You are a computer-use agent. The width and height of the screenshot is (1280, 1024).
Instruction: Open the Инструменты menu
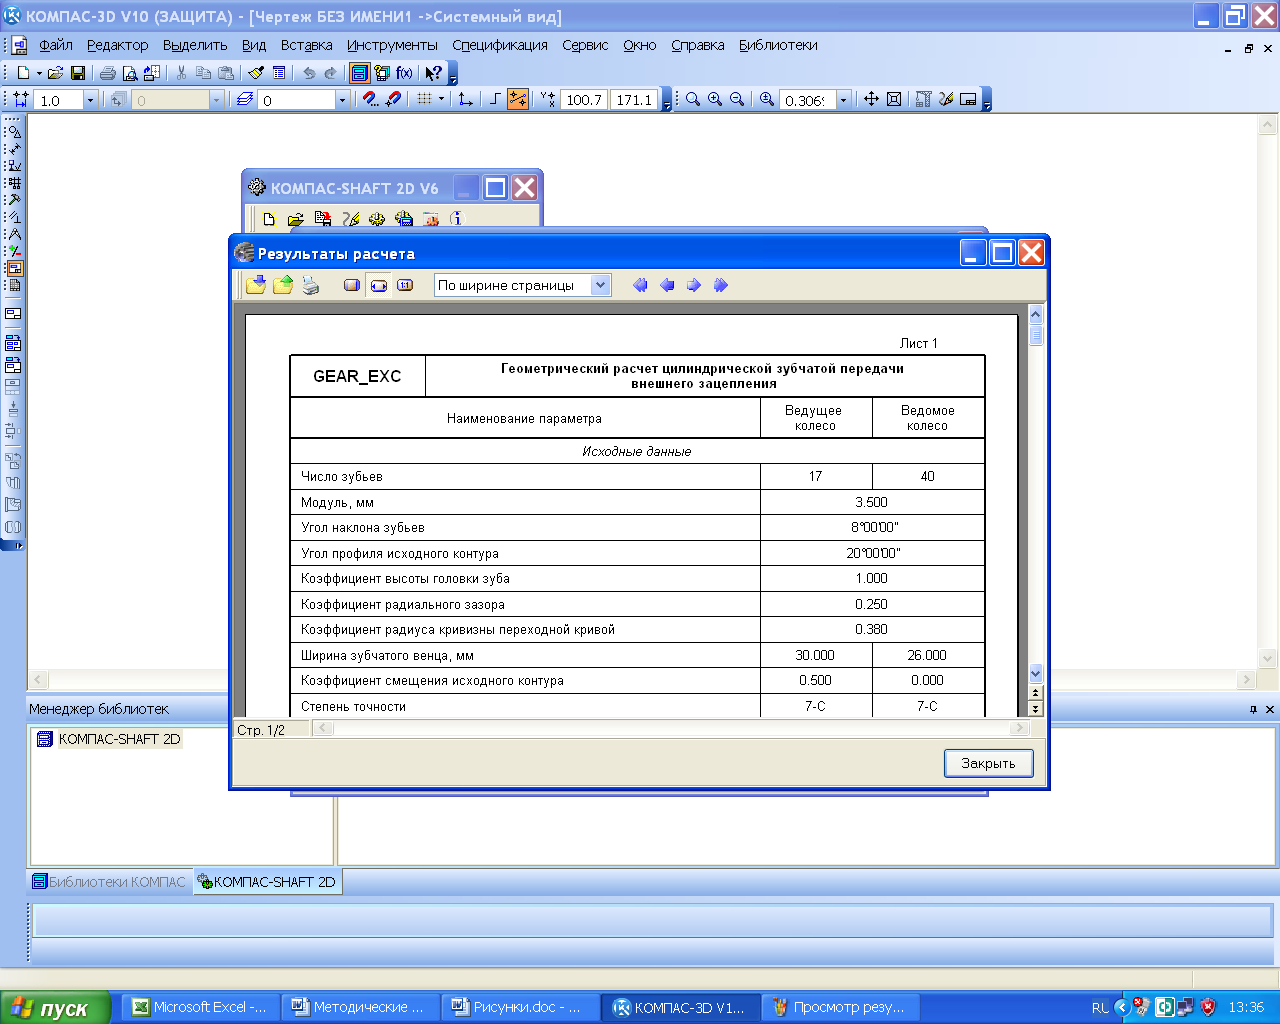coord(392,45)
